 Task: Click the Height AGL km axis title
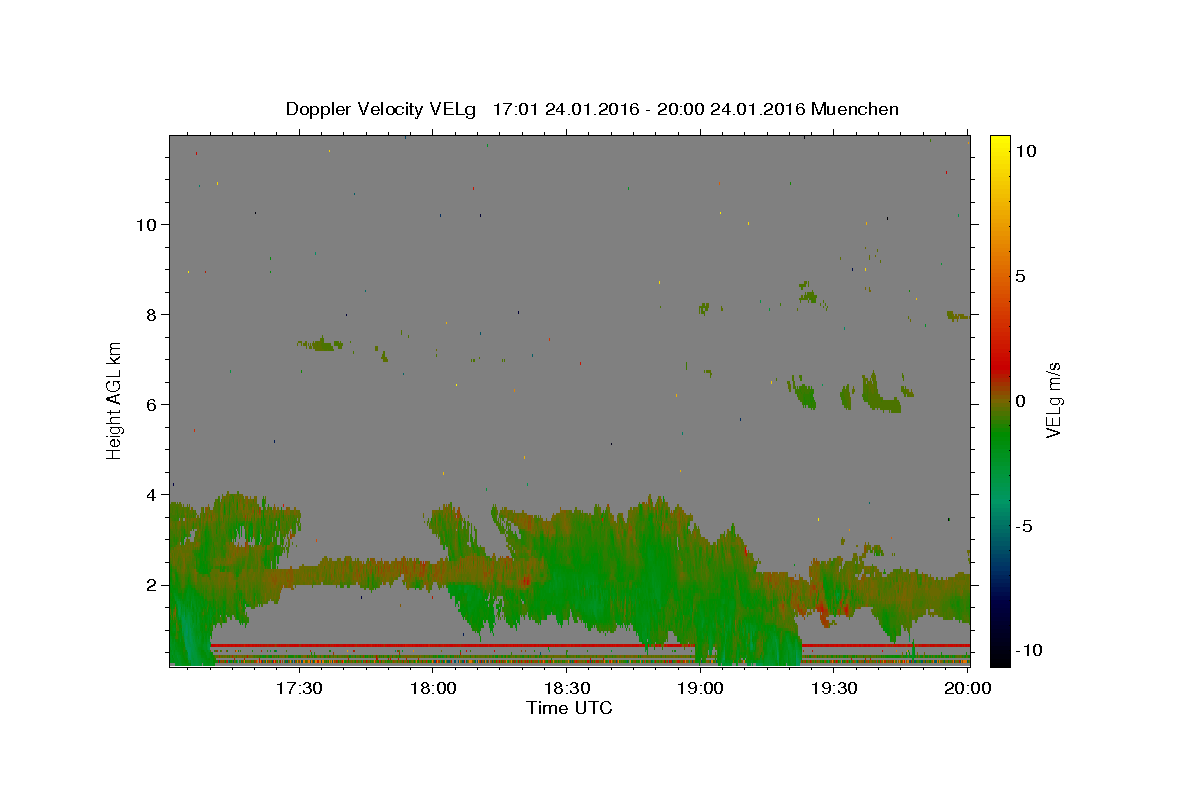click(x=115, y=398)
